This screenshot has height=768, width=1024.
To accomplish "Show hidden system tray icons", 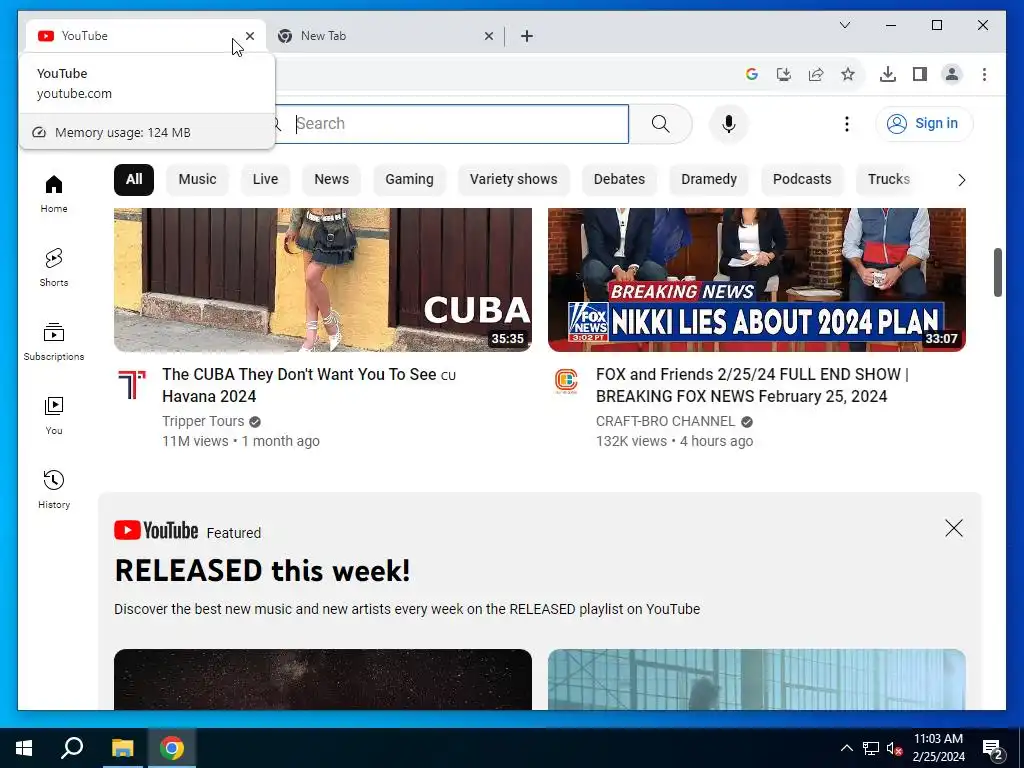I will click(846, 748).
